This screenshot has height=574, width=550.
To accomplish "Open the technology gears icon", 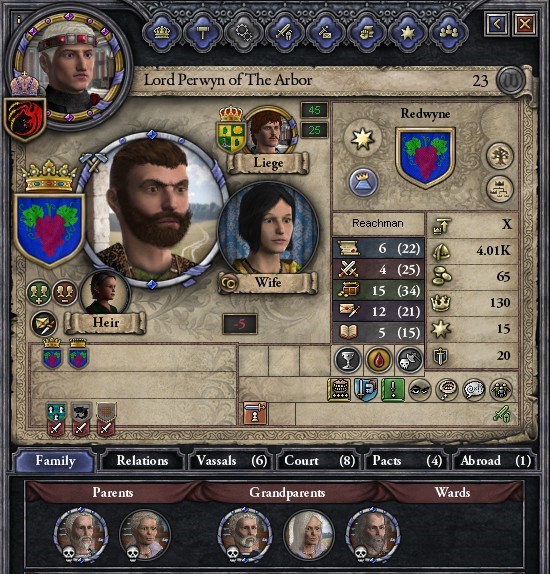I will click(x=244, y=33).
